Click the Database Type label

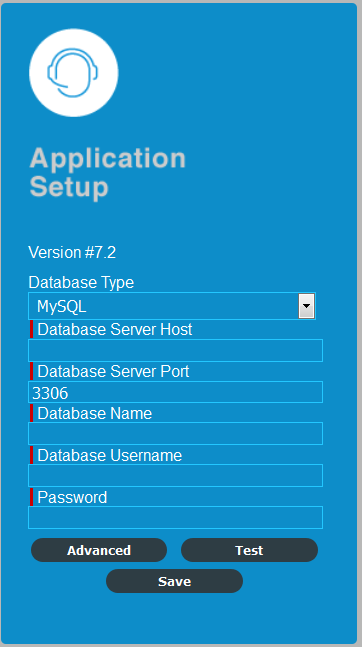coord(81,283)
